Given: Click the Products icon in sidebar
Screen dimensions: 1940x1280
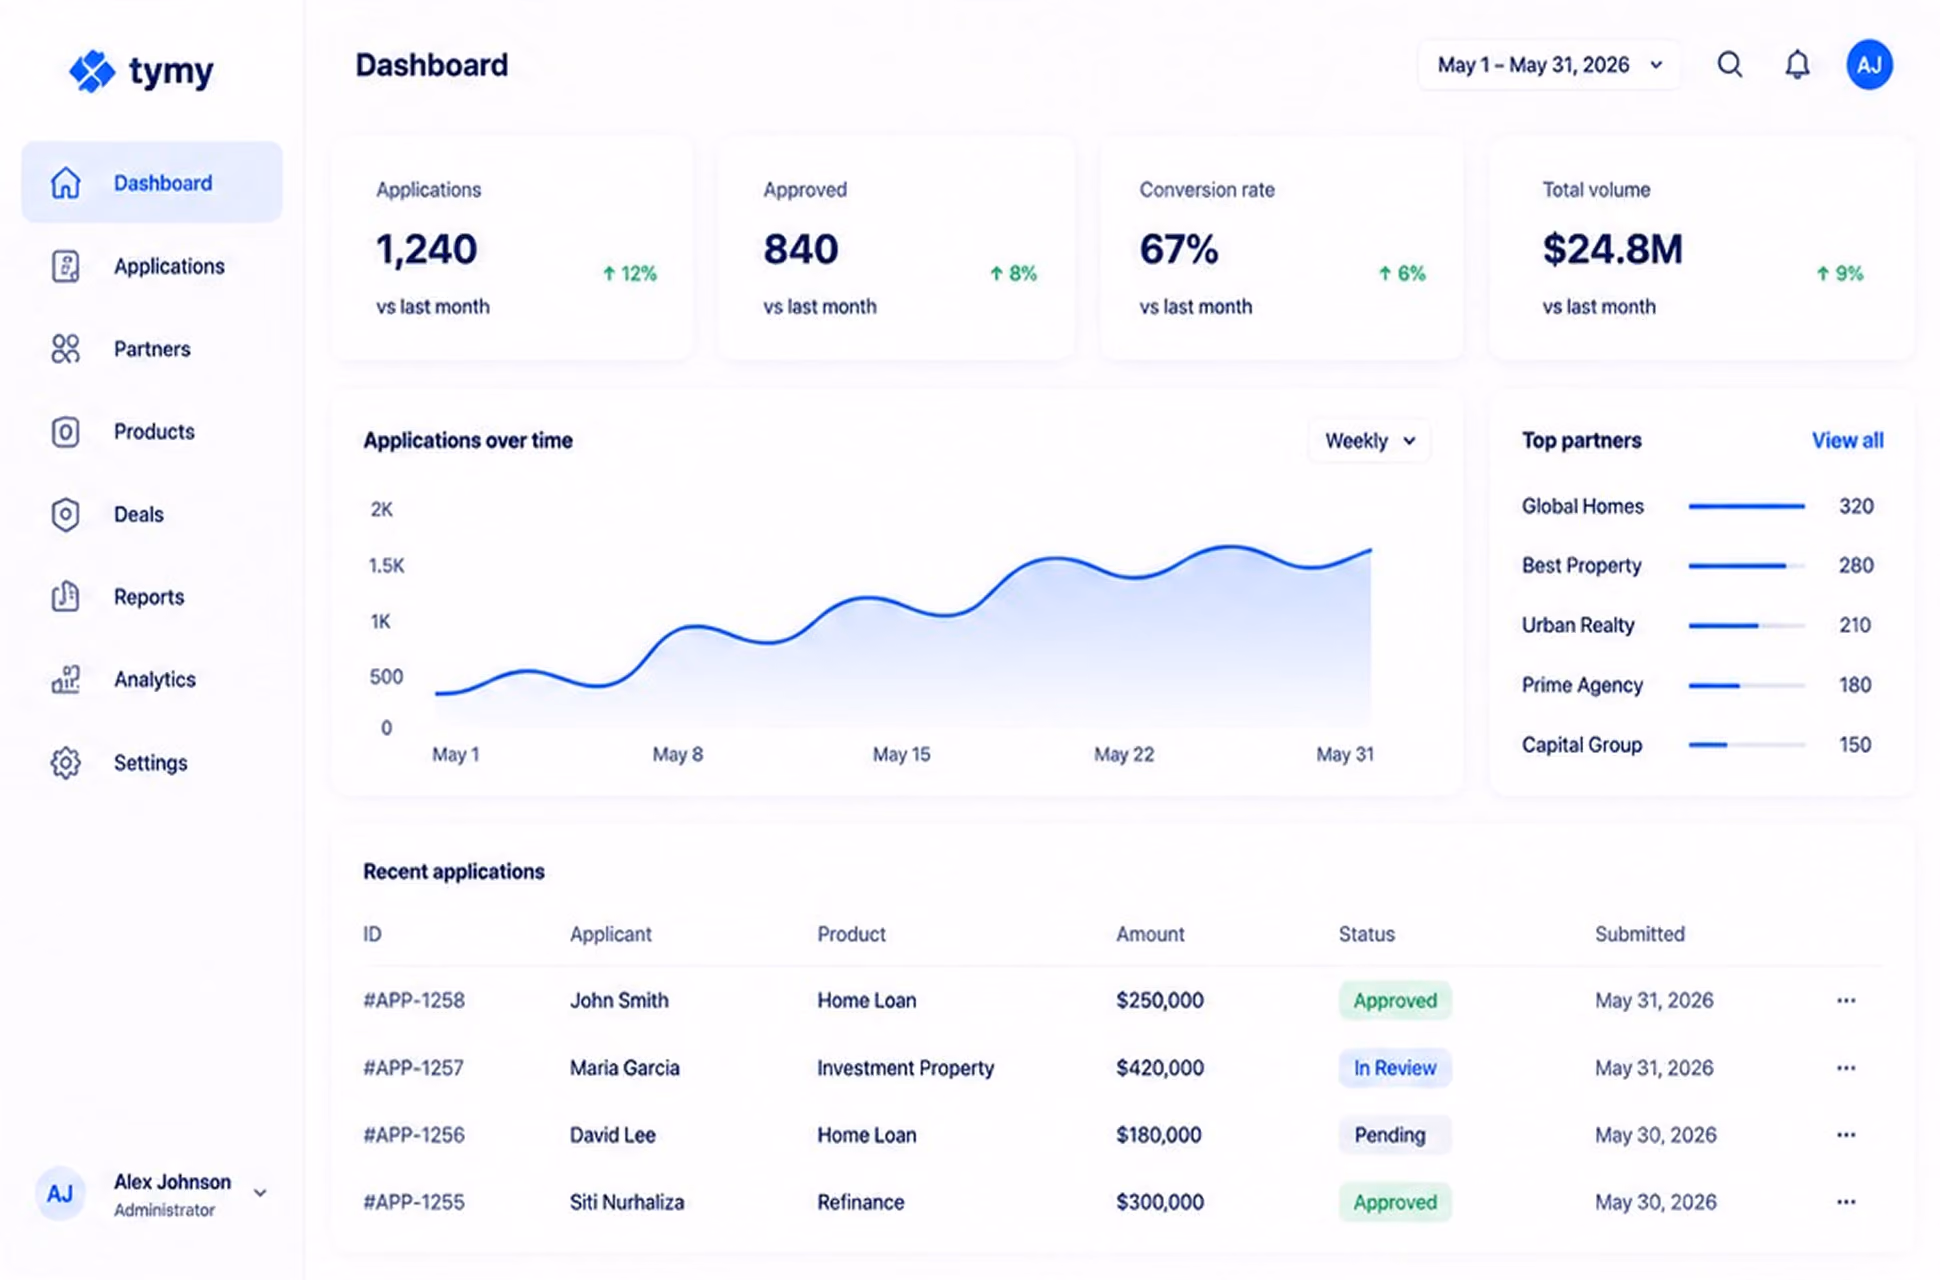Looking at the screenshot, I should (x=66, y=432).
